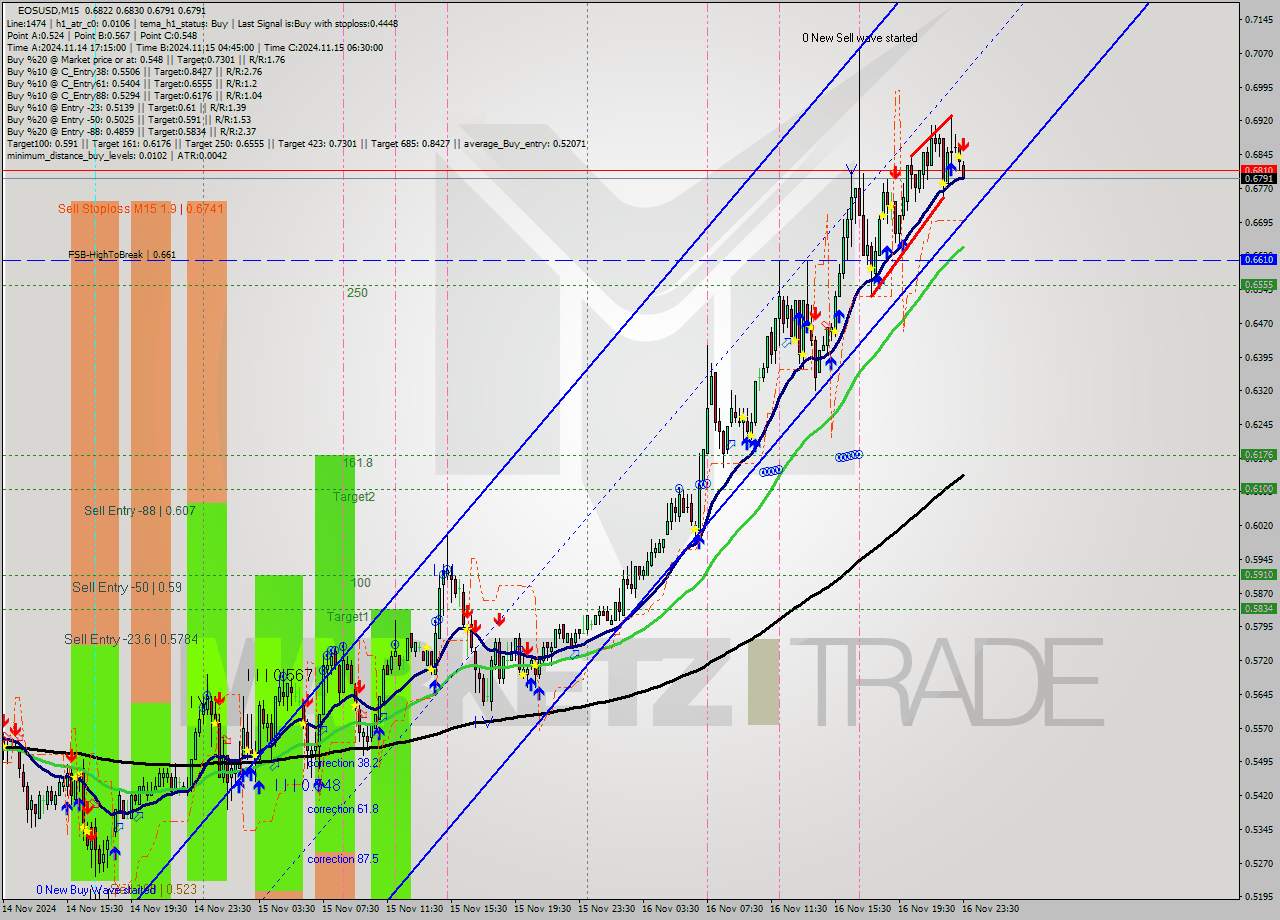Select the blue 0.6610 price tag

click(1257, 259)
